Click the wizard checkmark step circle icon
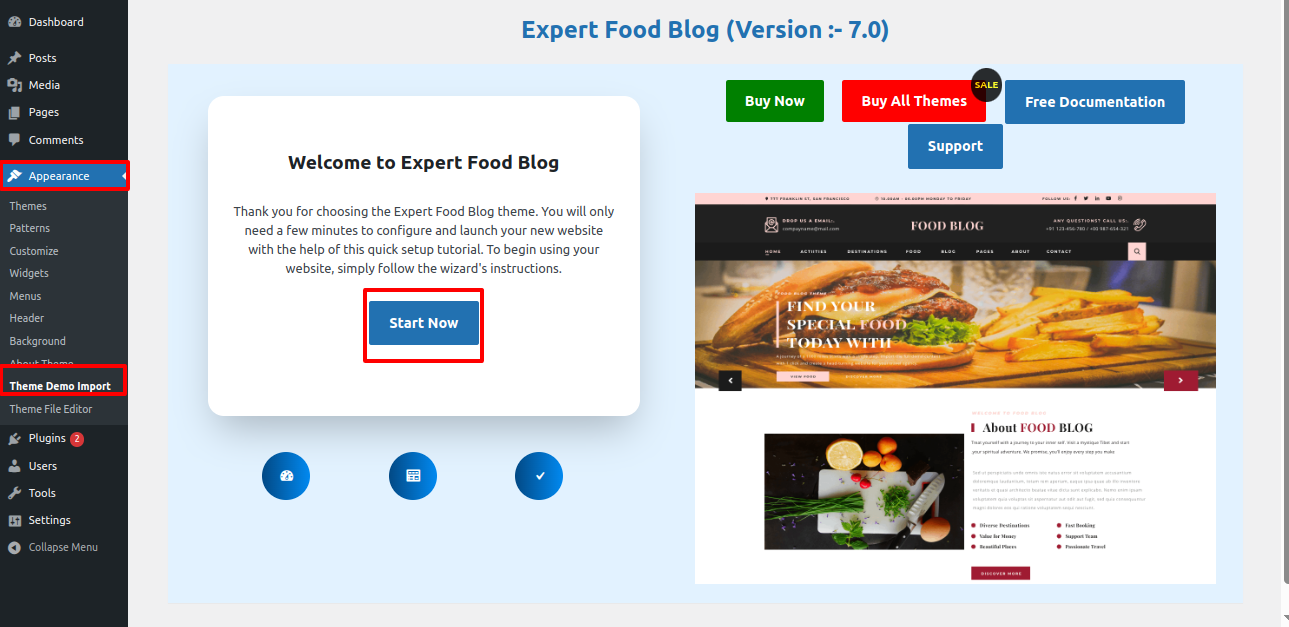The width and height of the screenshot is (1289, 627). (x=539, y=476)
